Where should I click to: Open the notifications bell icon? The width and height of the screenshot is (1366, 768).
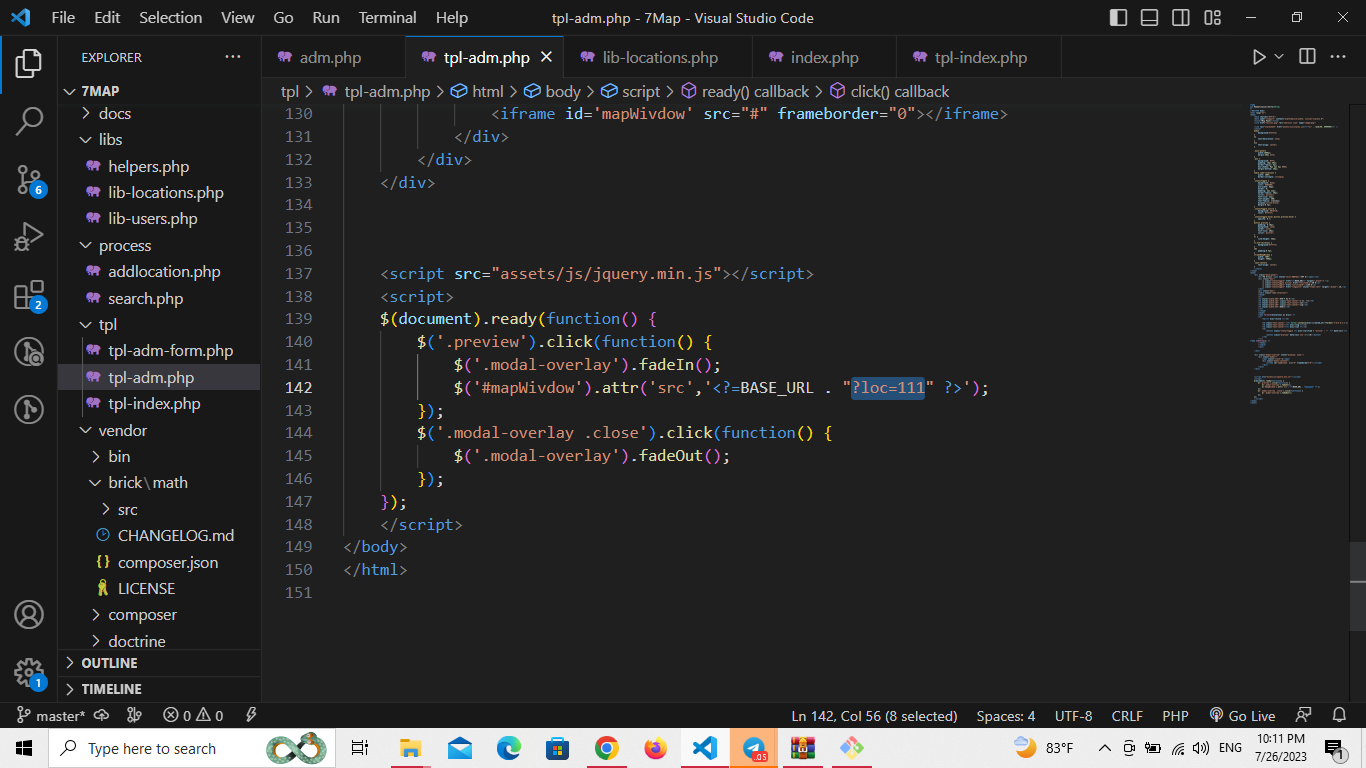point(1339,716)
